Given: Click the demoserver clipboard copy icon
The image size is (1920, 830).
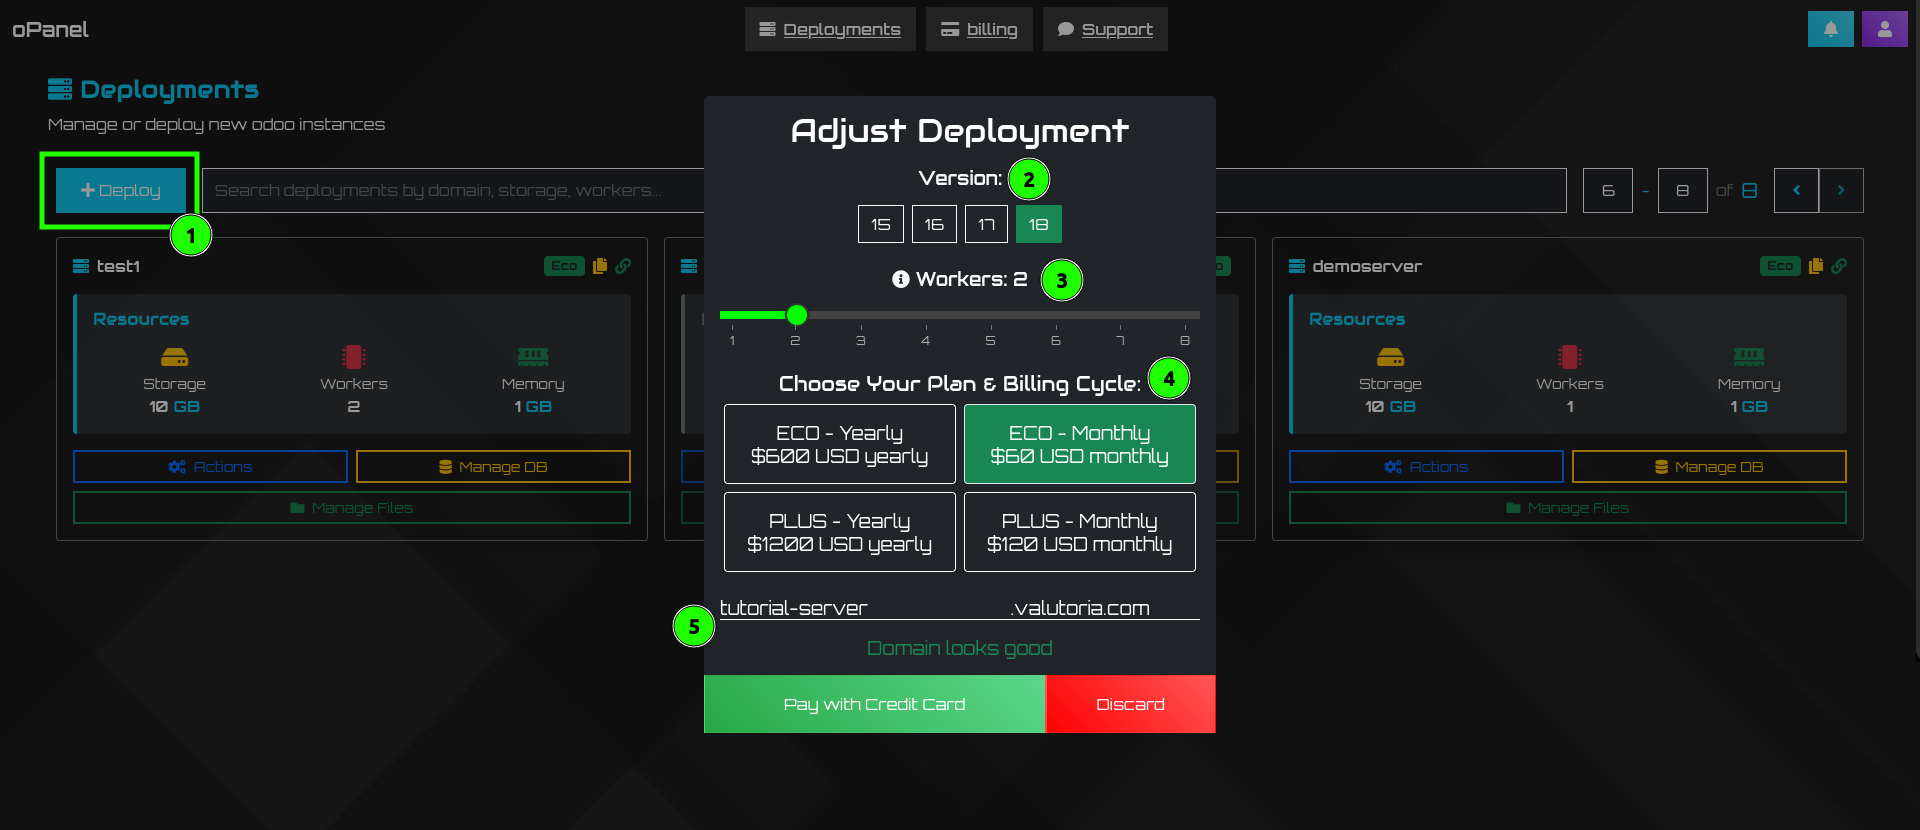Looking at the screenshot, I should pyautogui.click(x=1816, y=266).
